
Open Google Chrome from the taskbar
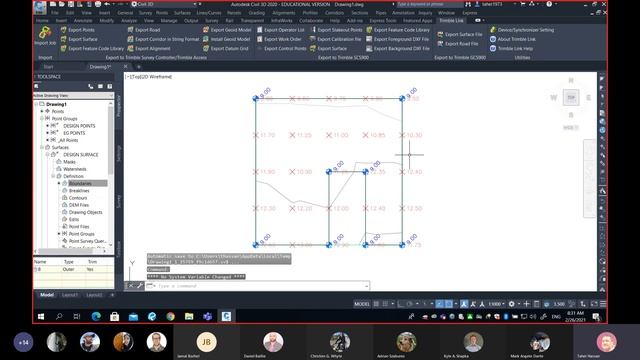pyautogui.click(x=171, y=316)
